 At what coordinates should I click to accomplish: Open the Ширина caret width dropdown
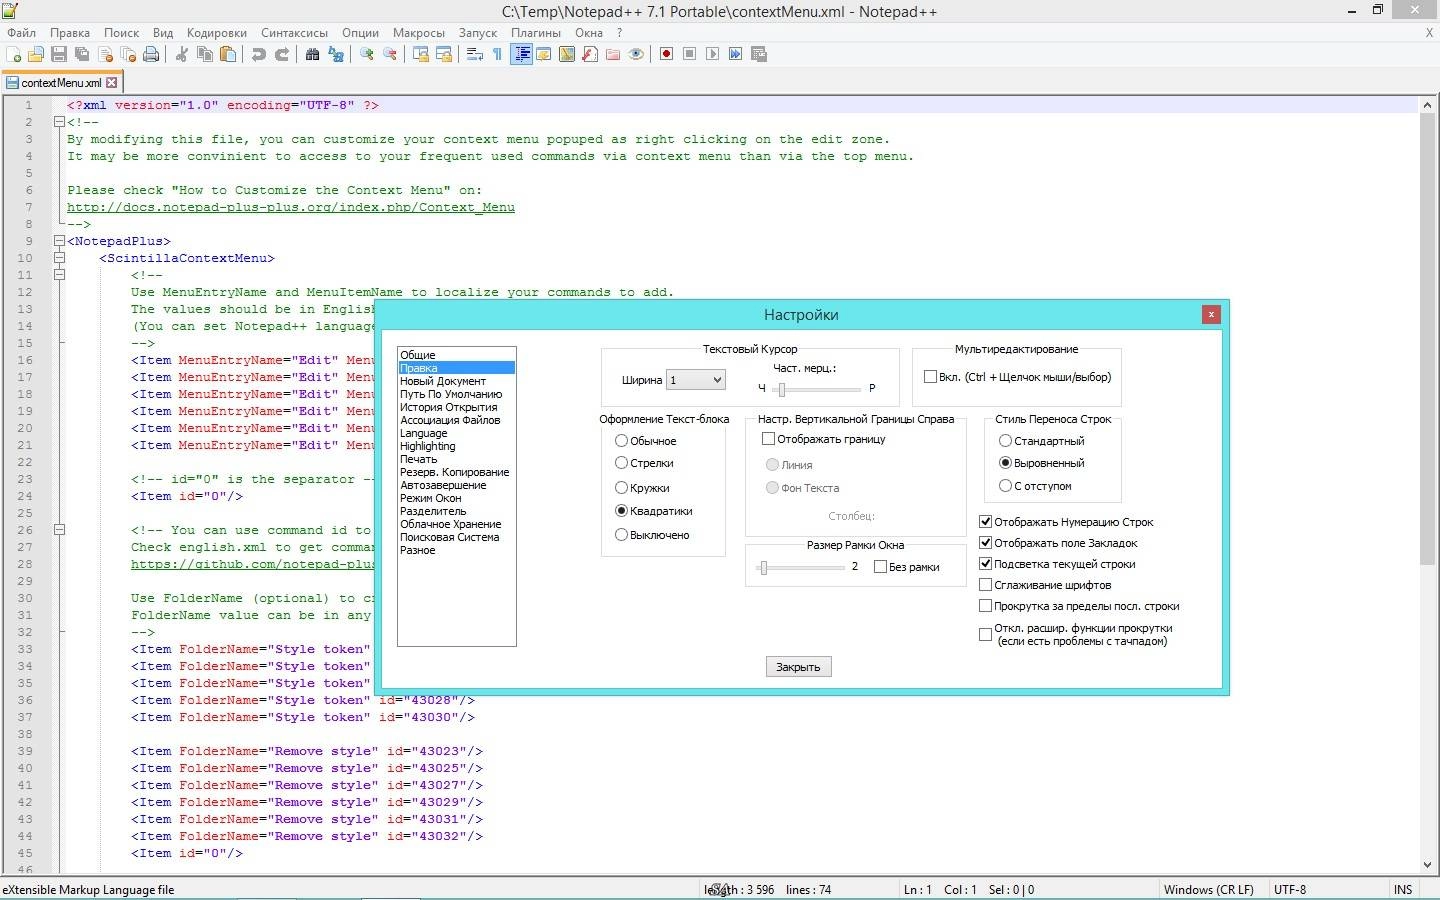pos(695,380)
